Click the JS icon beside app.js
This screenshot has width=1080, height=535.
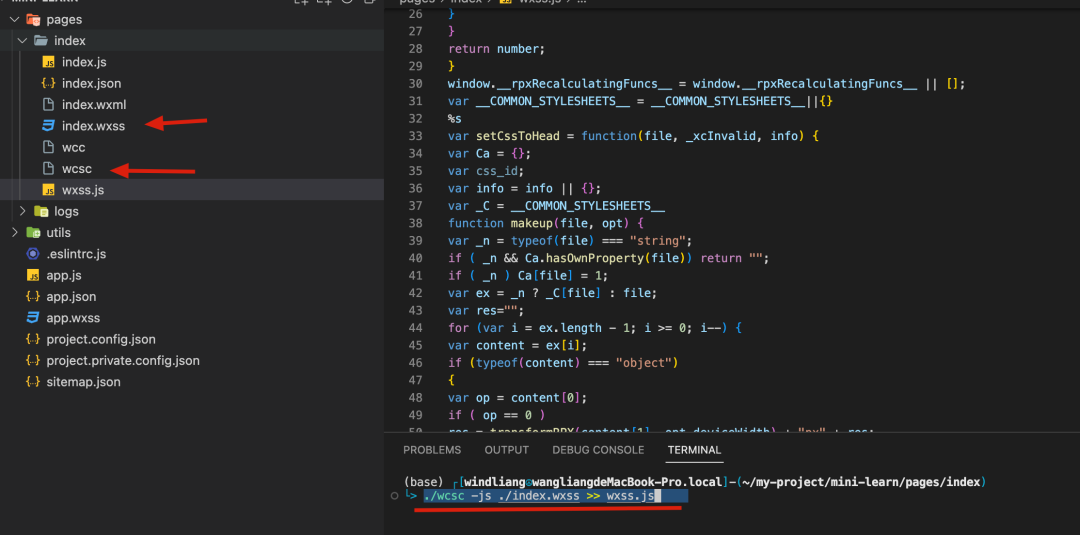[32, 275]
